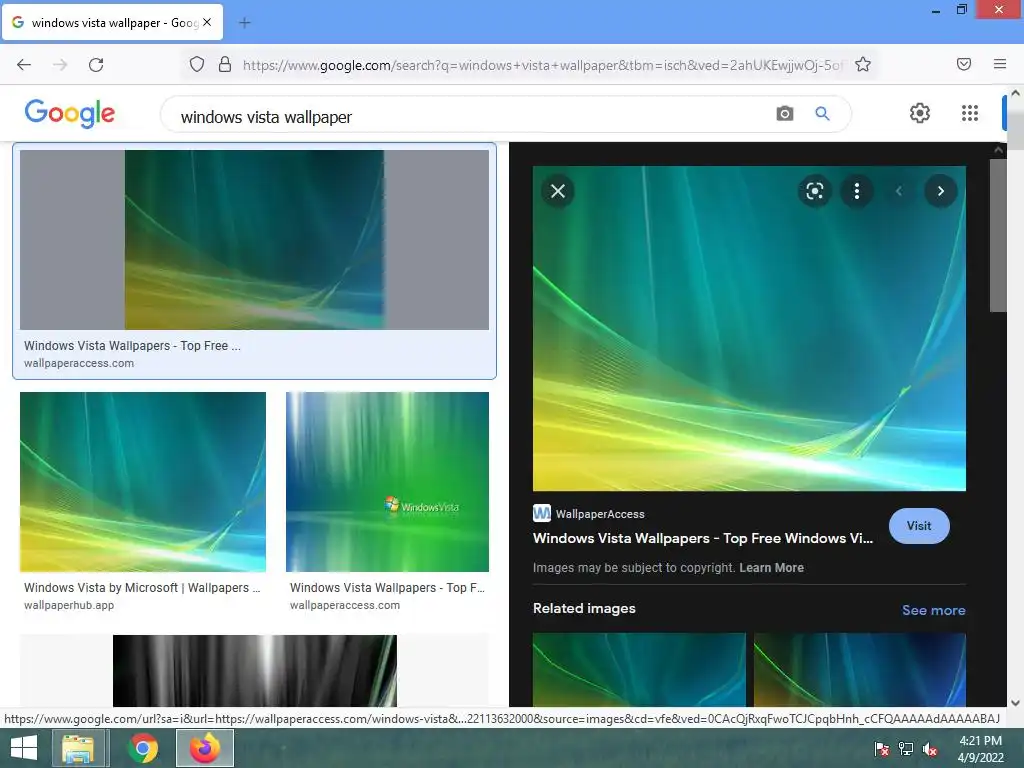Open File Explorer from the taskbar

pos(78,748)
